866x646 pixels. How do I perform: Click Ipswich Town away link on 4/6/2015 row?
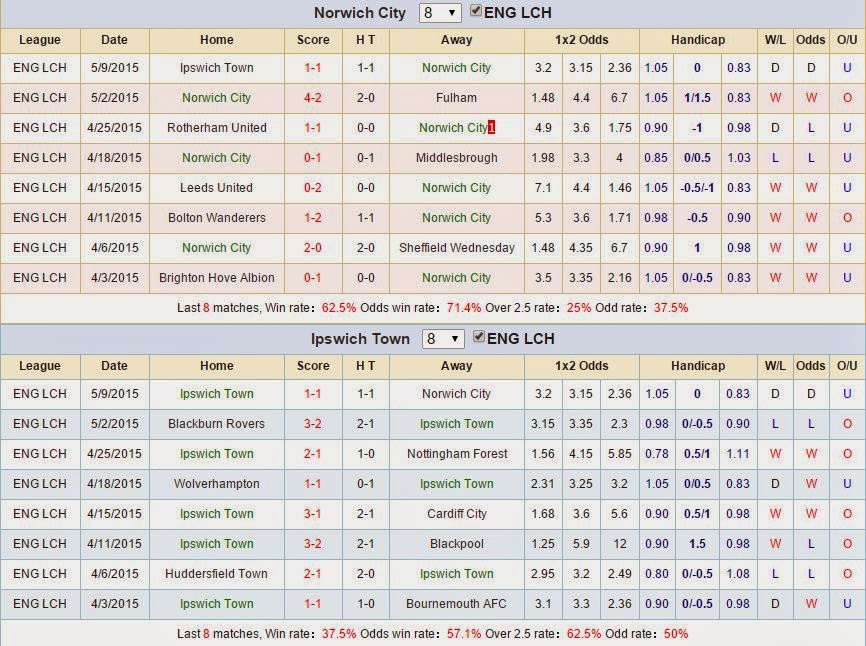coord(456,574)
